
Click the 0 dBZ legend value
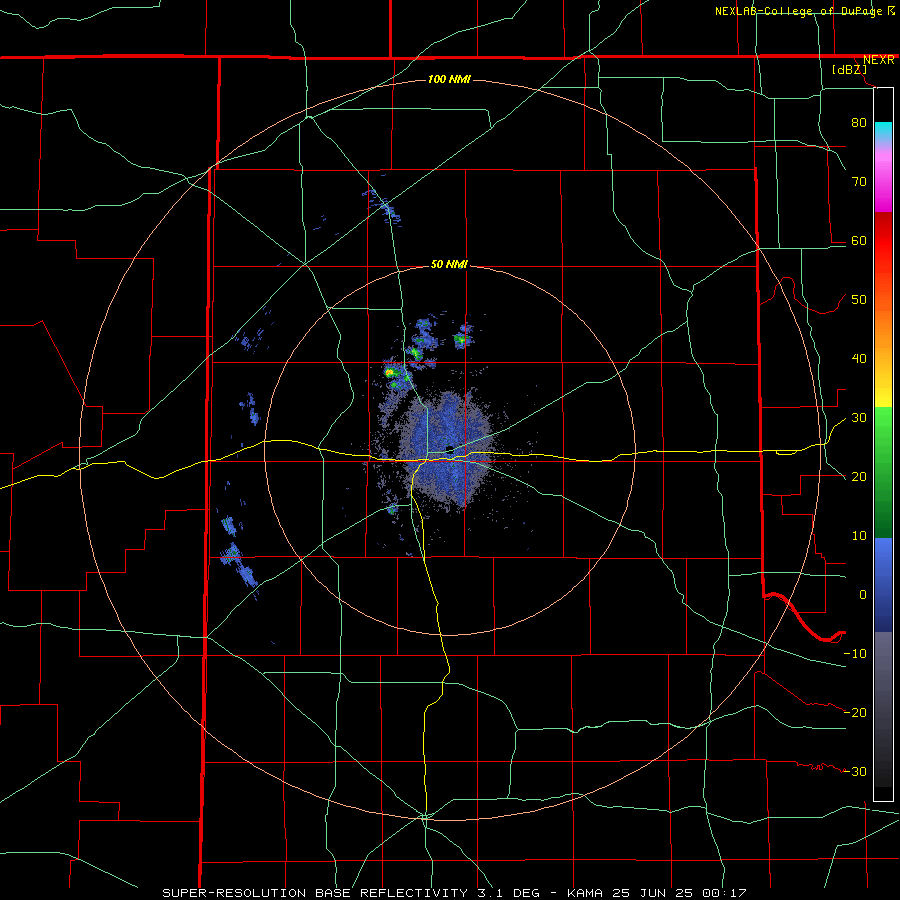(x=863, y=595)
